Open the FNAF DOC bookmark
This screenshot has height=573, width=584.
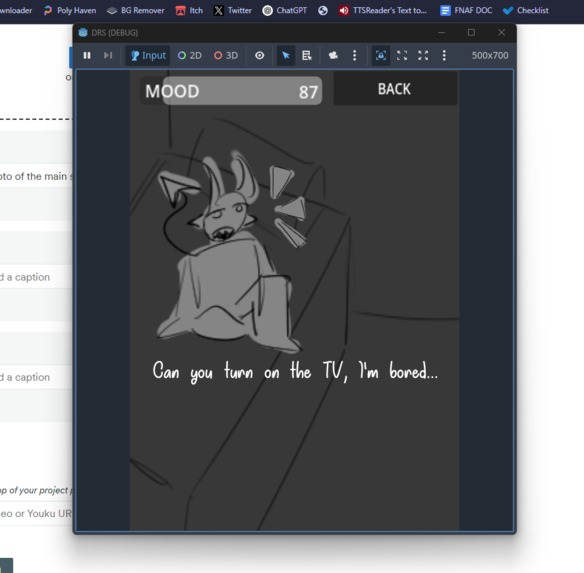point(466,10)
